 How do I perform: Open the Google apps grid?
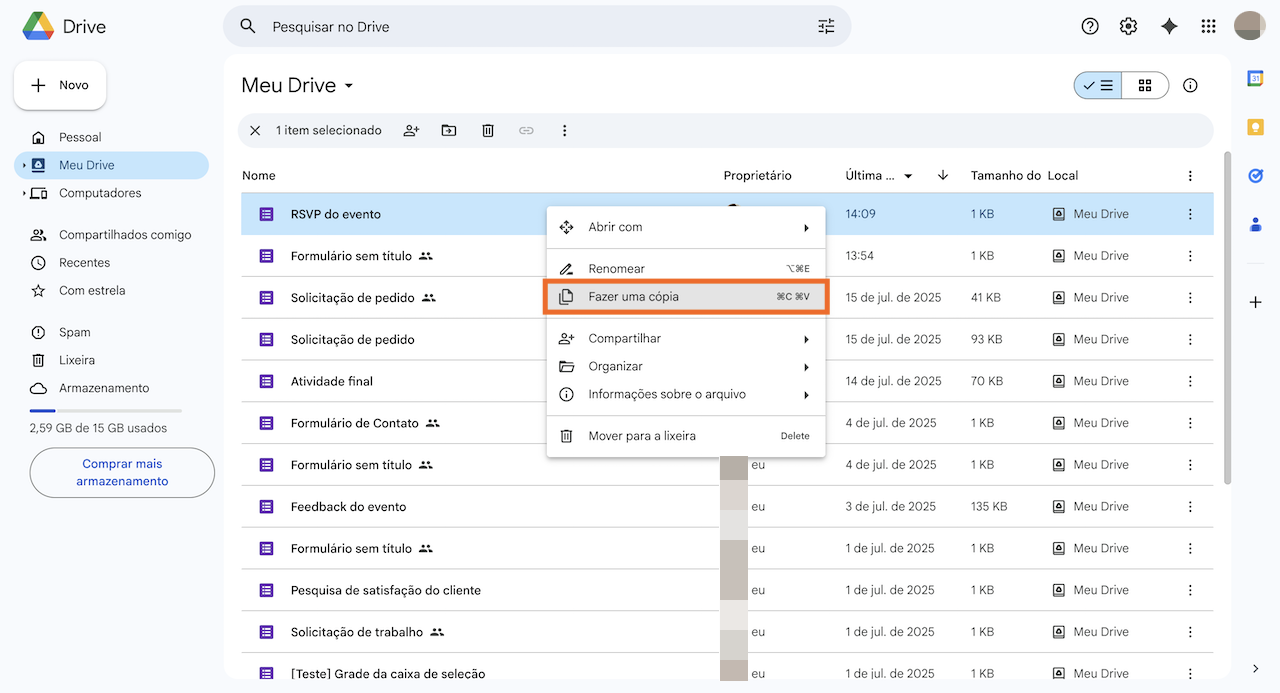coord(1208,27)
